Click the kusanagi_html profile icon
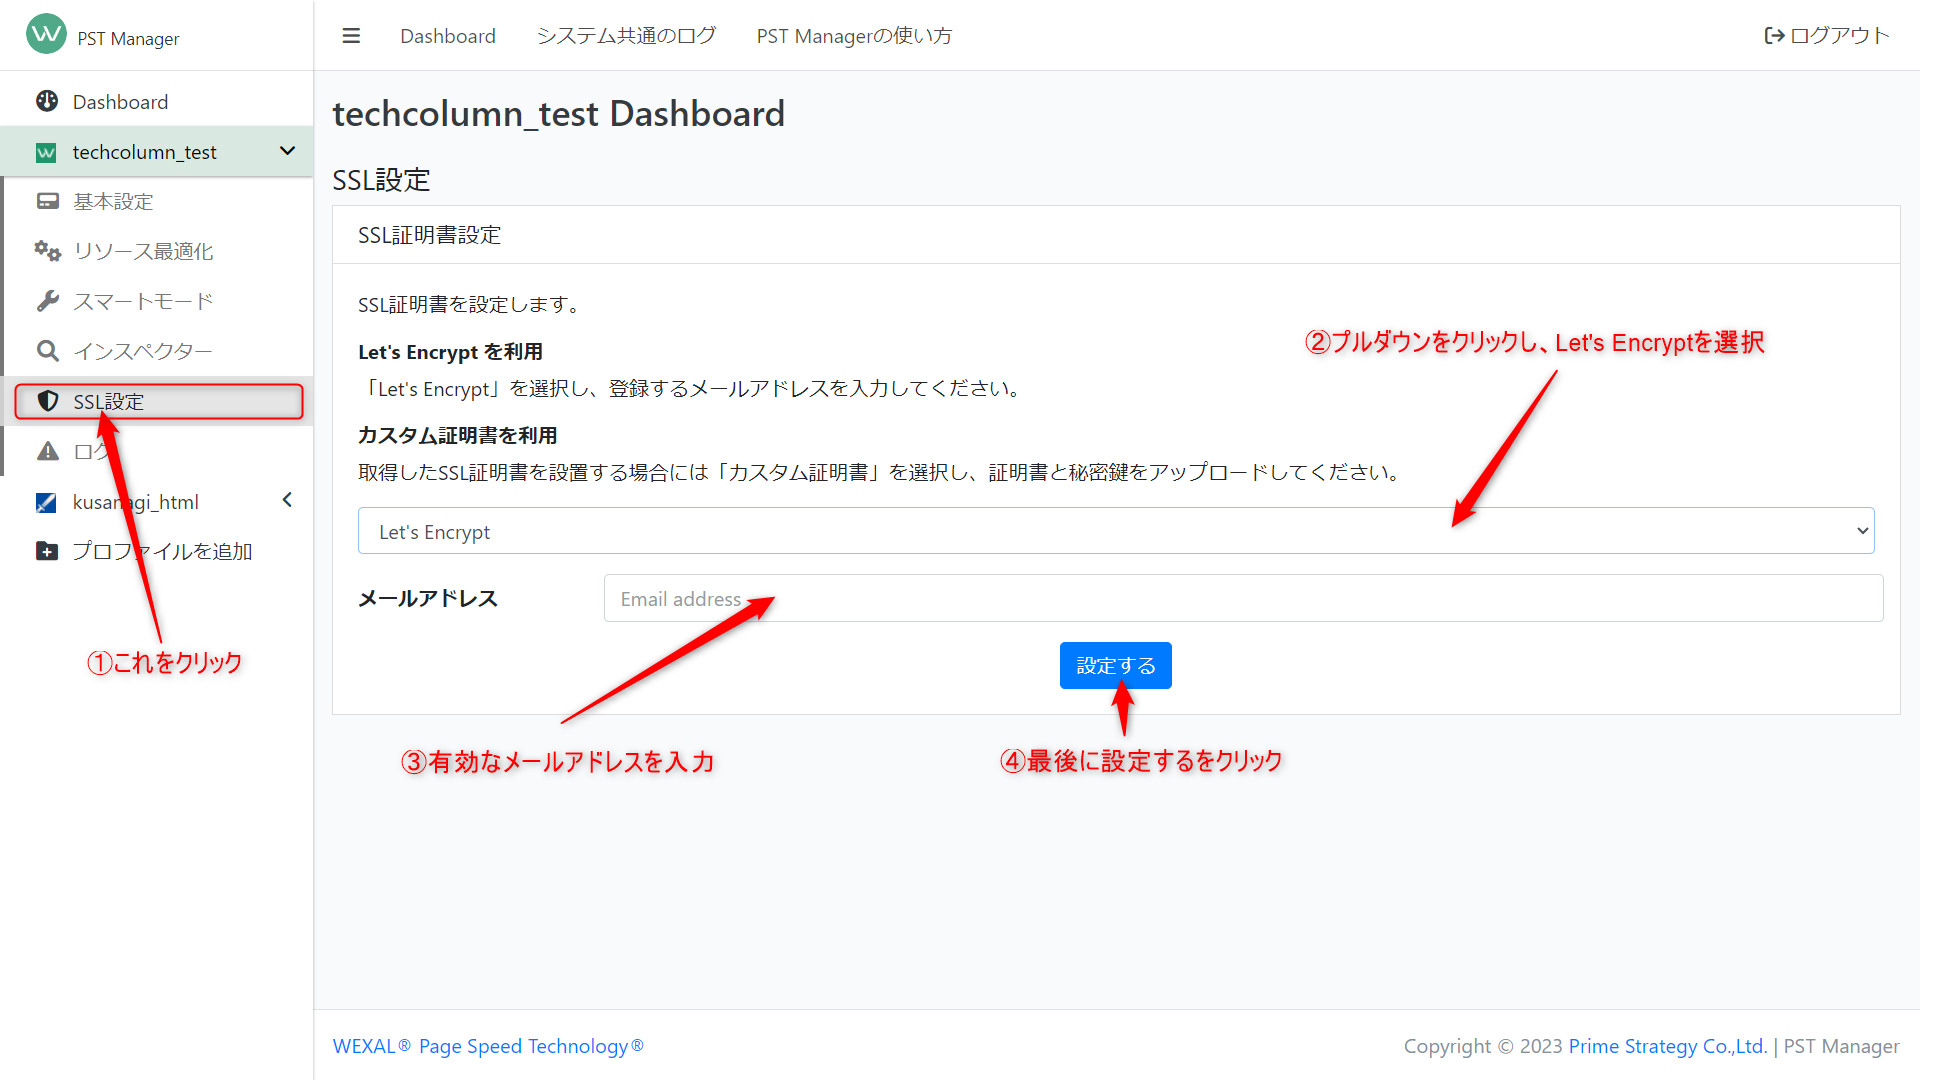1940x1080 pixels. click(x=46, y=502)
